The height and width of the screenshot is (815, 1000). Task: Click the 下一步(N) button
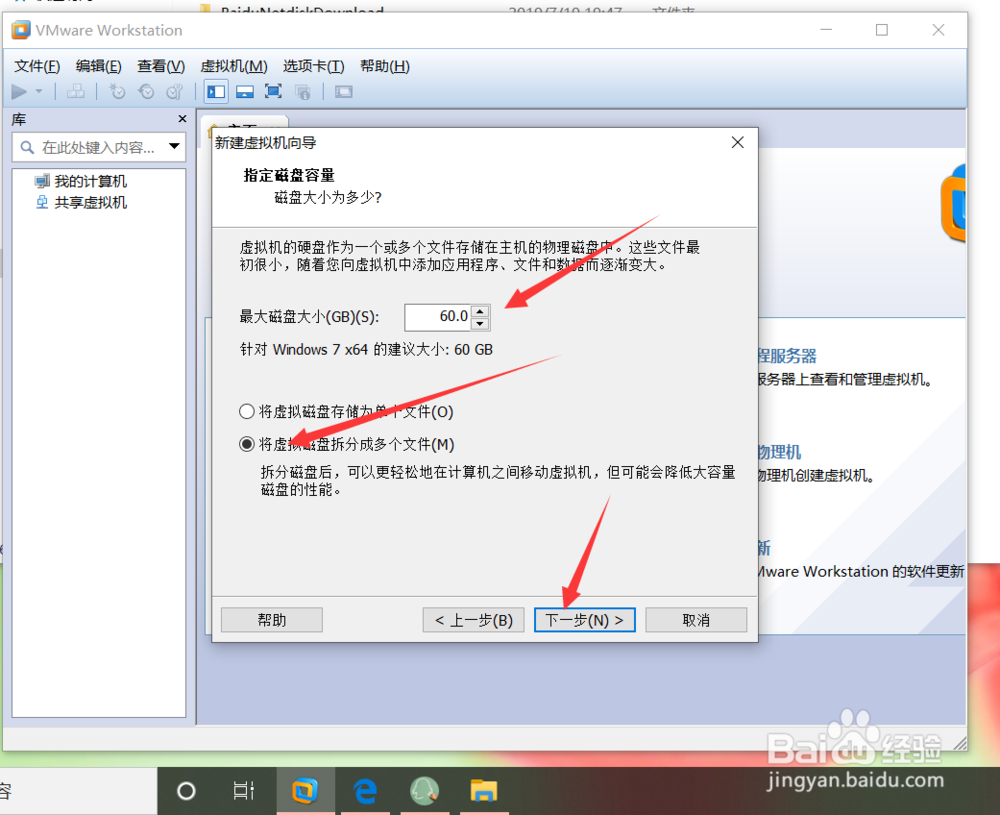[584, 619]
